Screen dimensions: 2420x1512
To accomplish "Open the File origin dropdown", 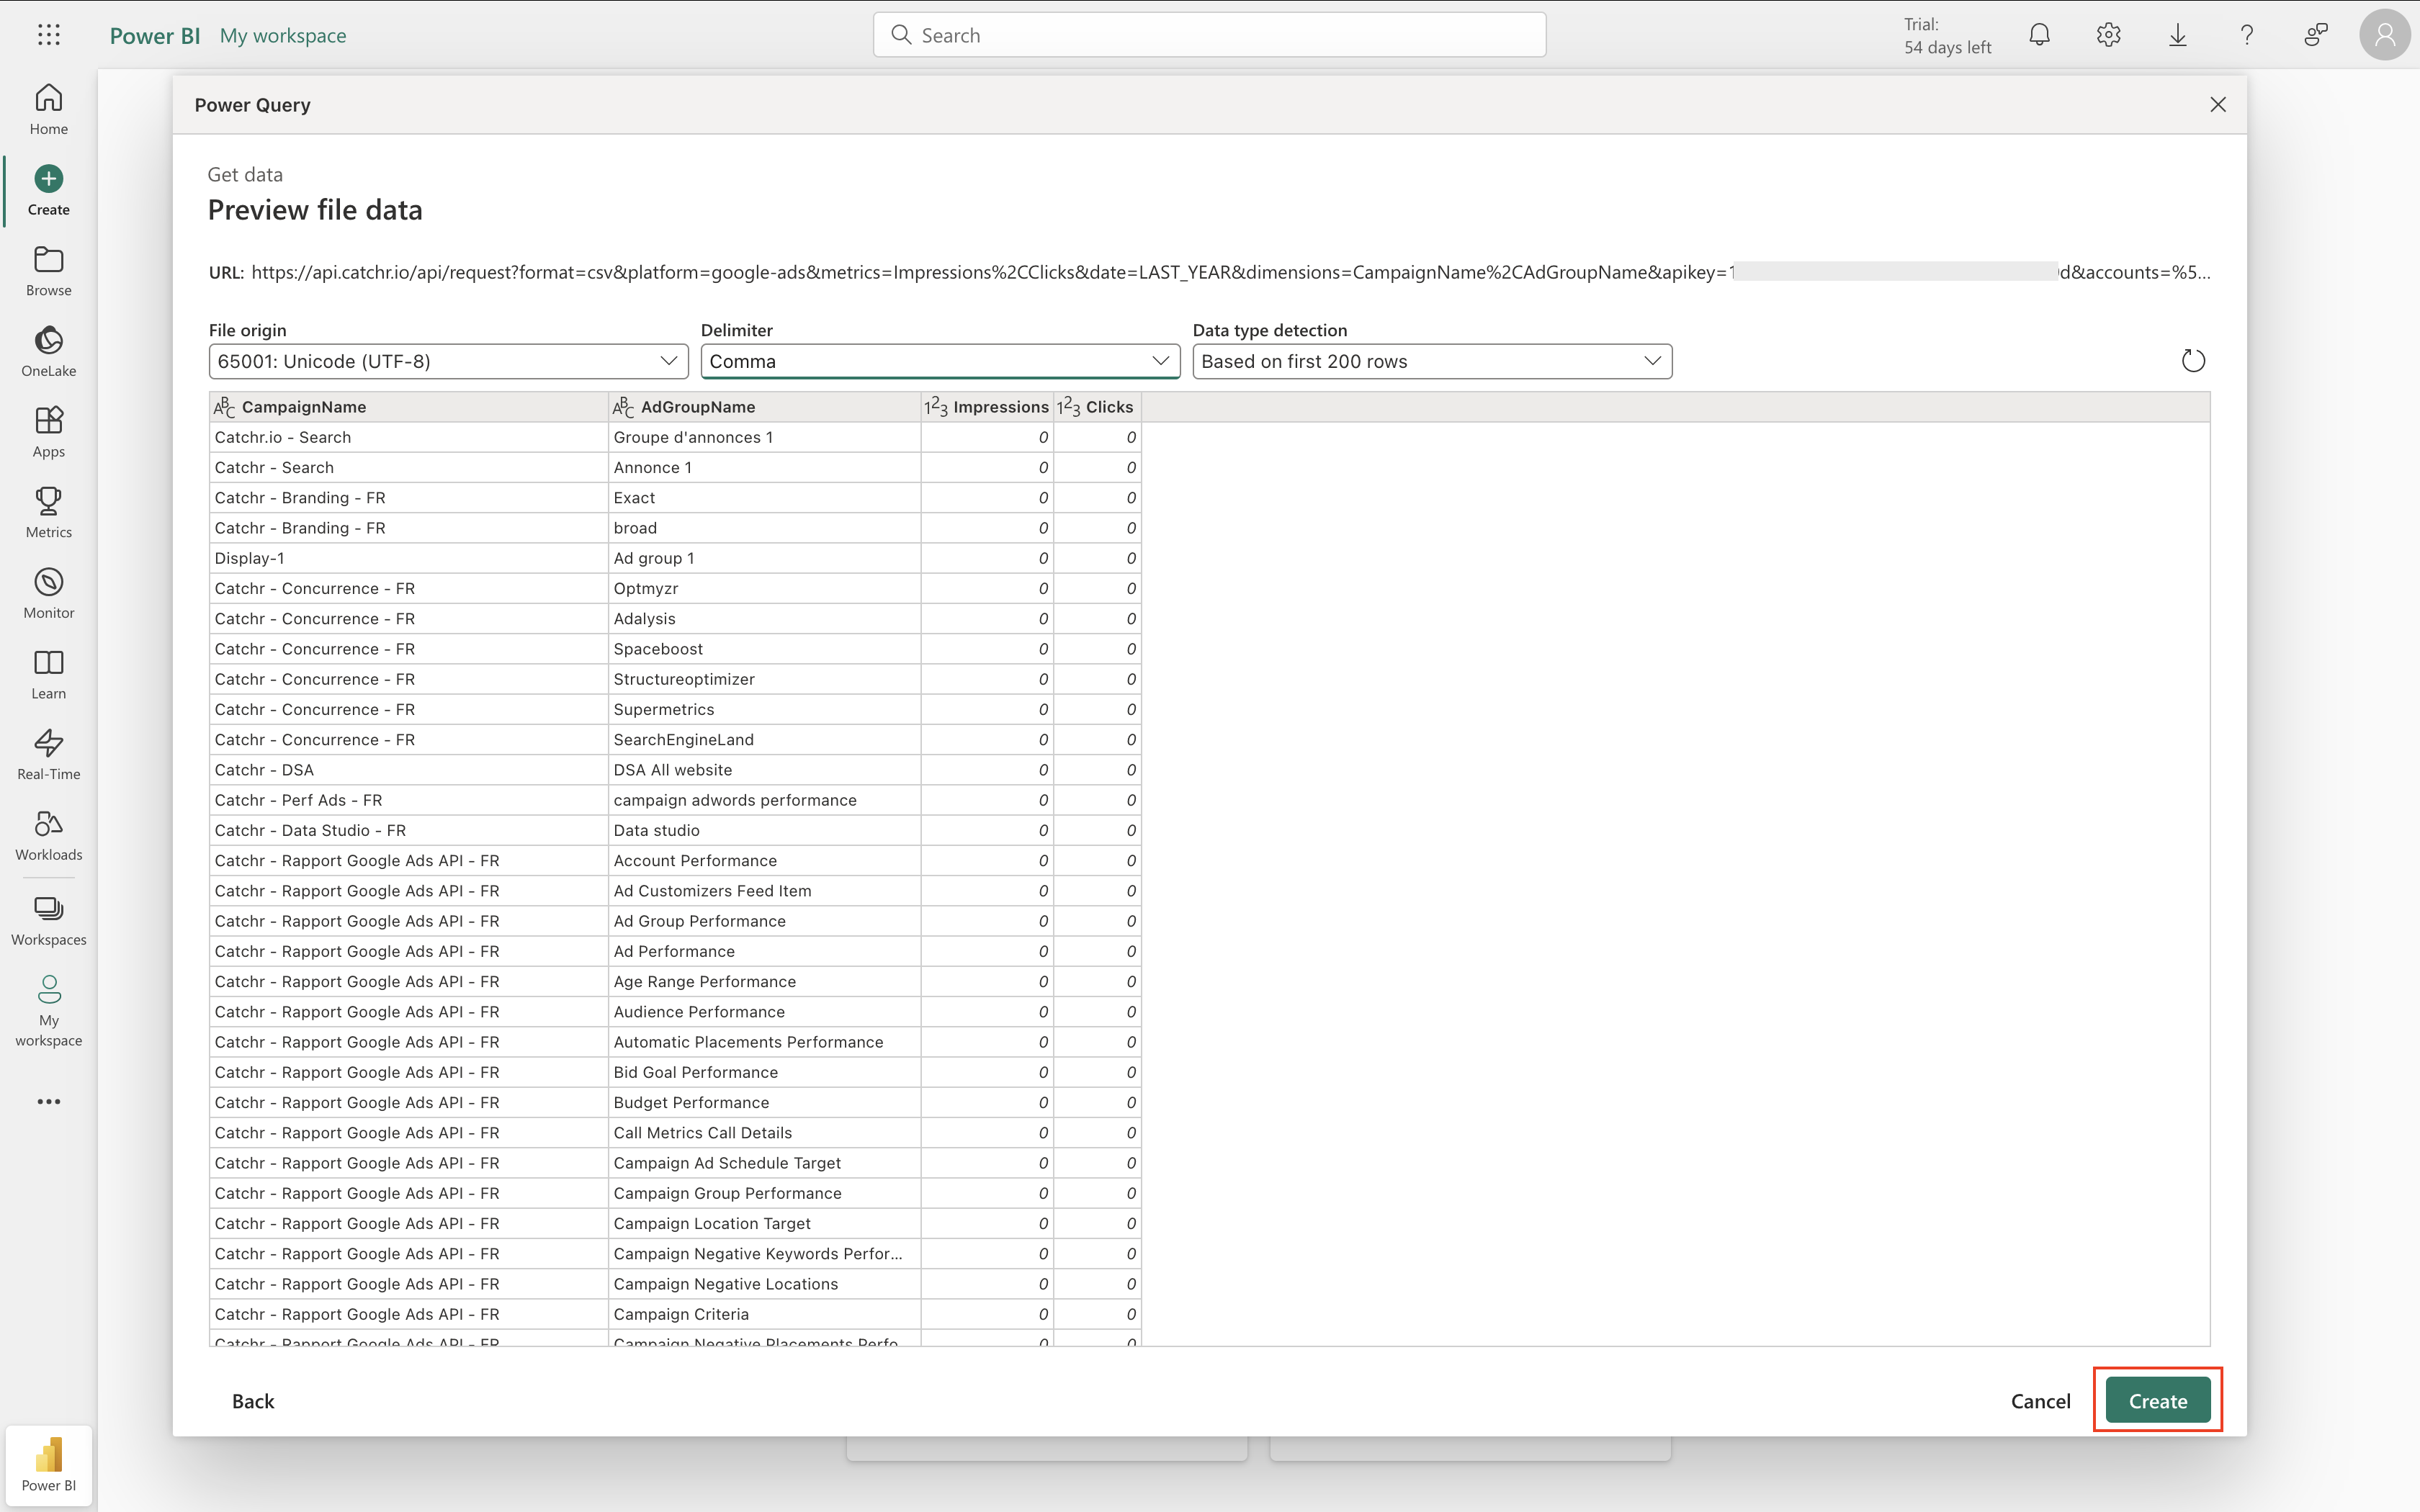I will 448,361.
